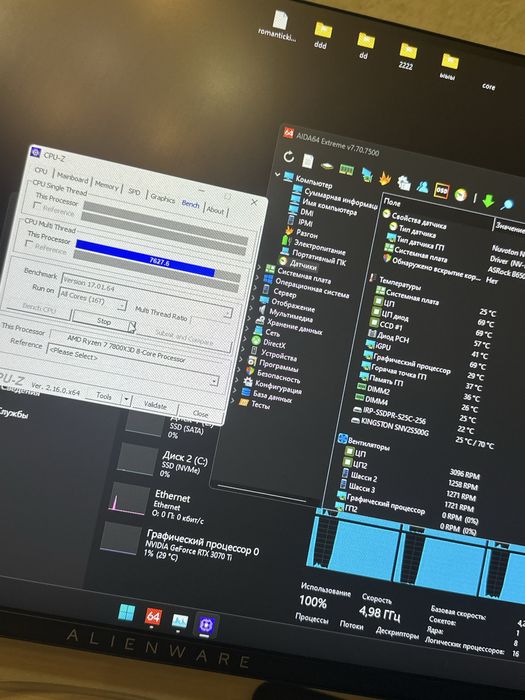Viewport: 525px width, 700px height.
Task: Open the AIDA64 monitor diagnostics toolbar icon
Action: click(x=367, y=175)
